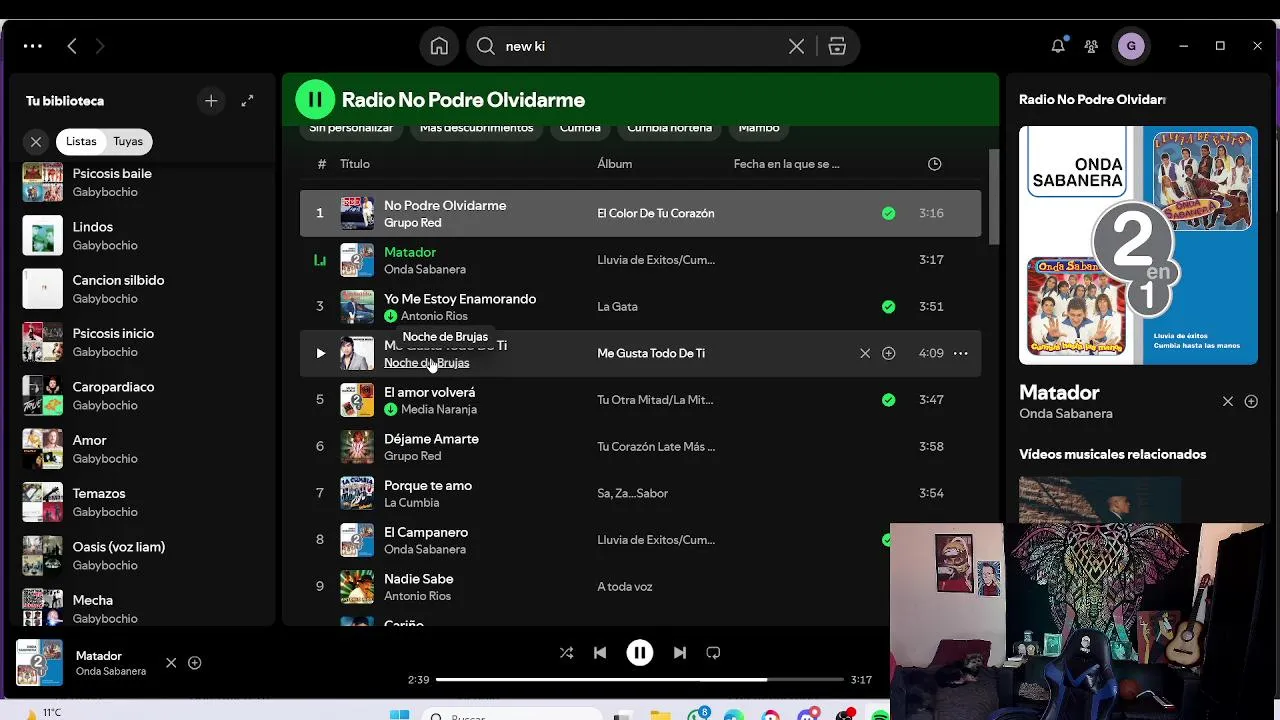Go back with the left arrow
This screenshot has width=1280, height=720.
[72, 46]
